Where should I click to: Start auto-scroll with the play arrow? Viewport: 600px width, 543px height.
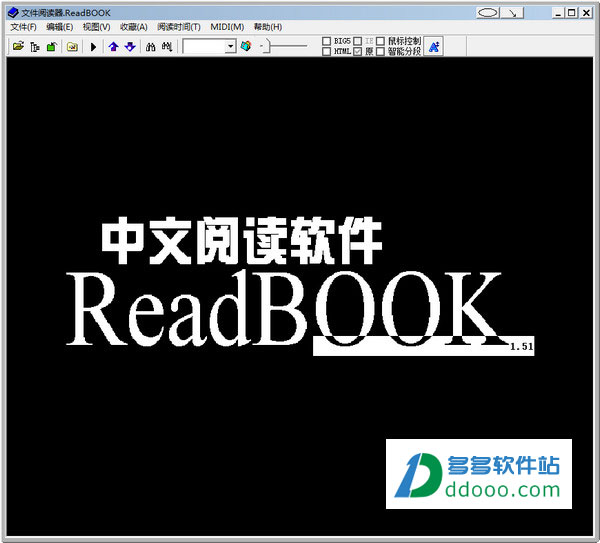click(x=93, y=47)
